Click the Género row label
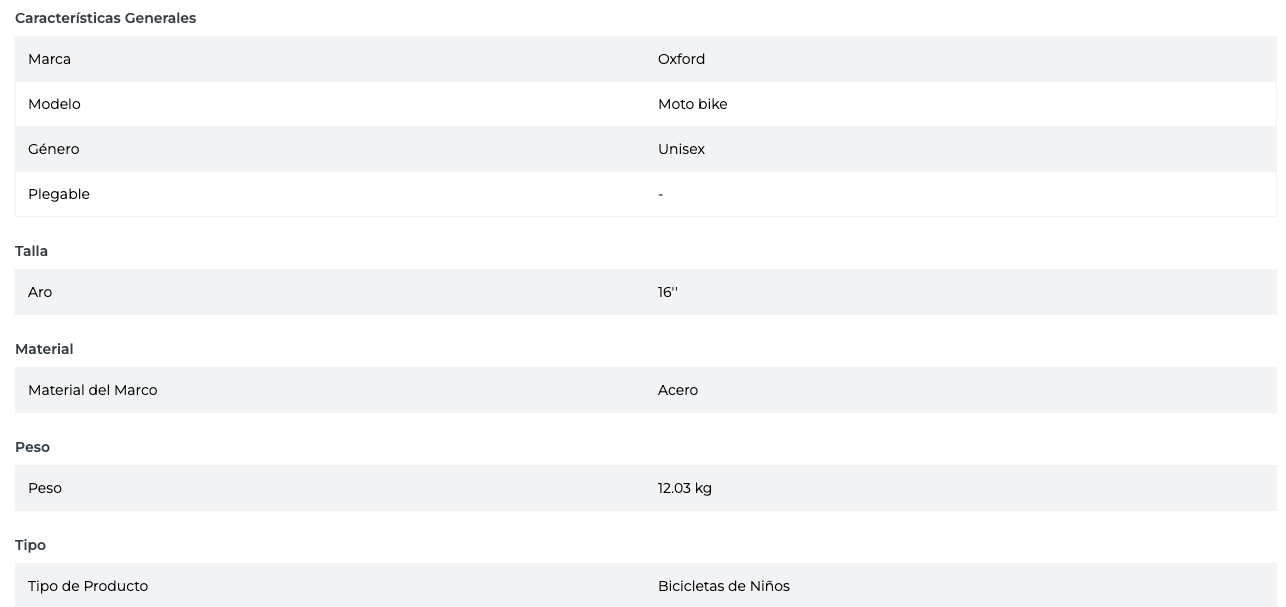The height and width of the screenshot is (607, 1286). tap(53, 149)
